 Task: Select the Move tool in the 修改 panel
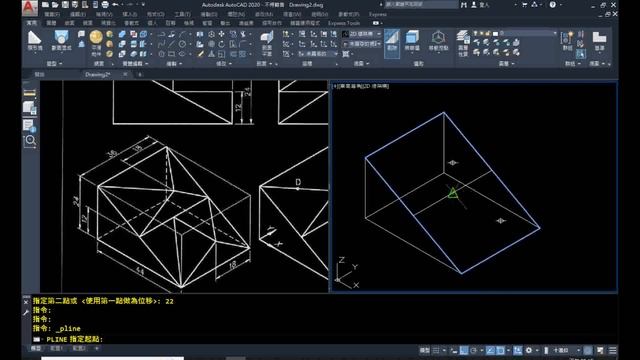coord(222,34)
